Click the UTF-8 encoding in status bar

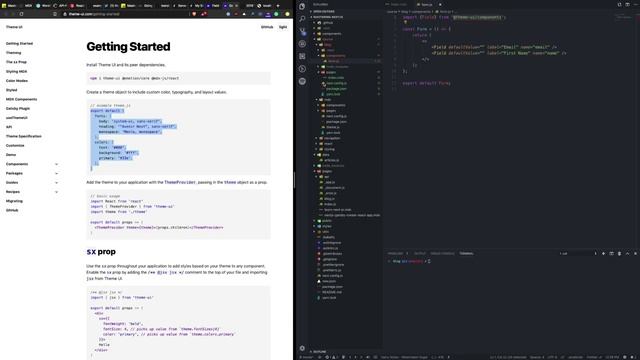pos(552,357)
